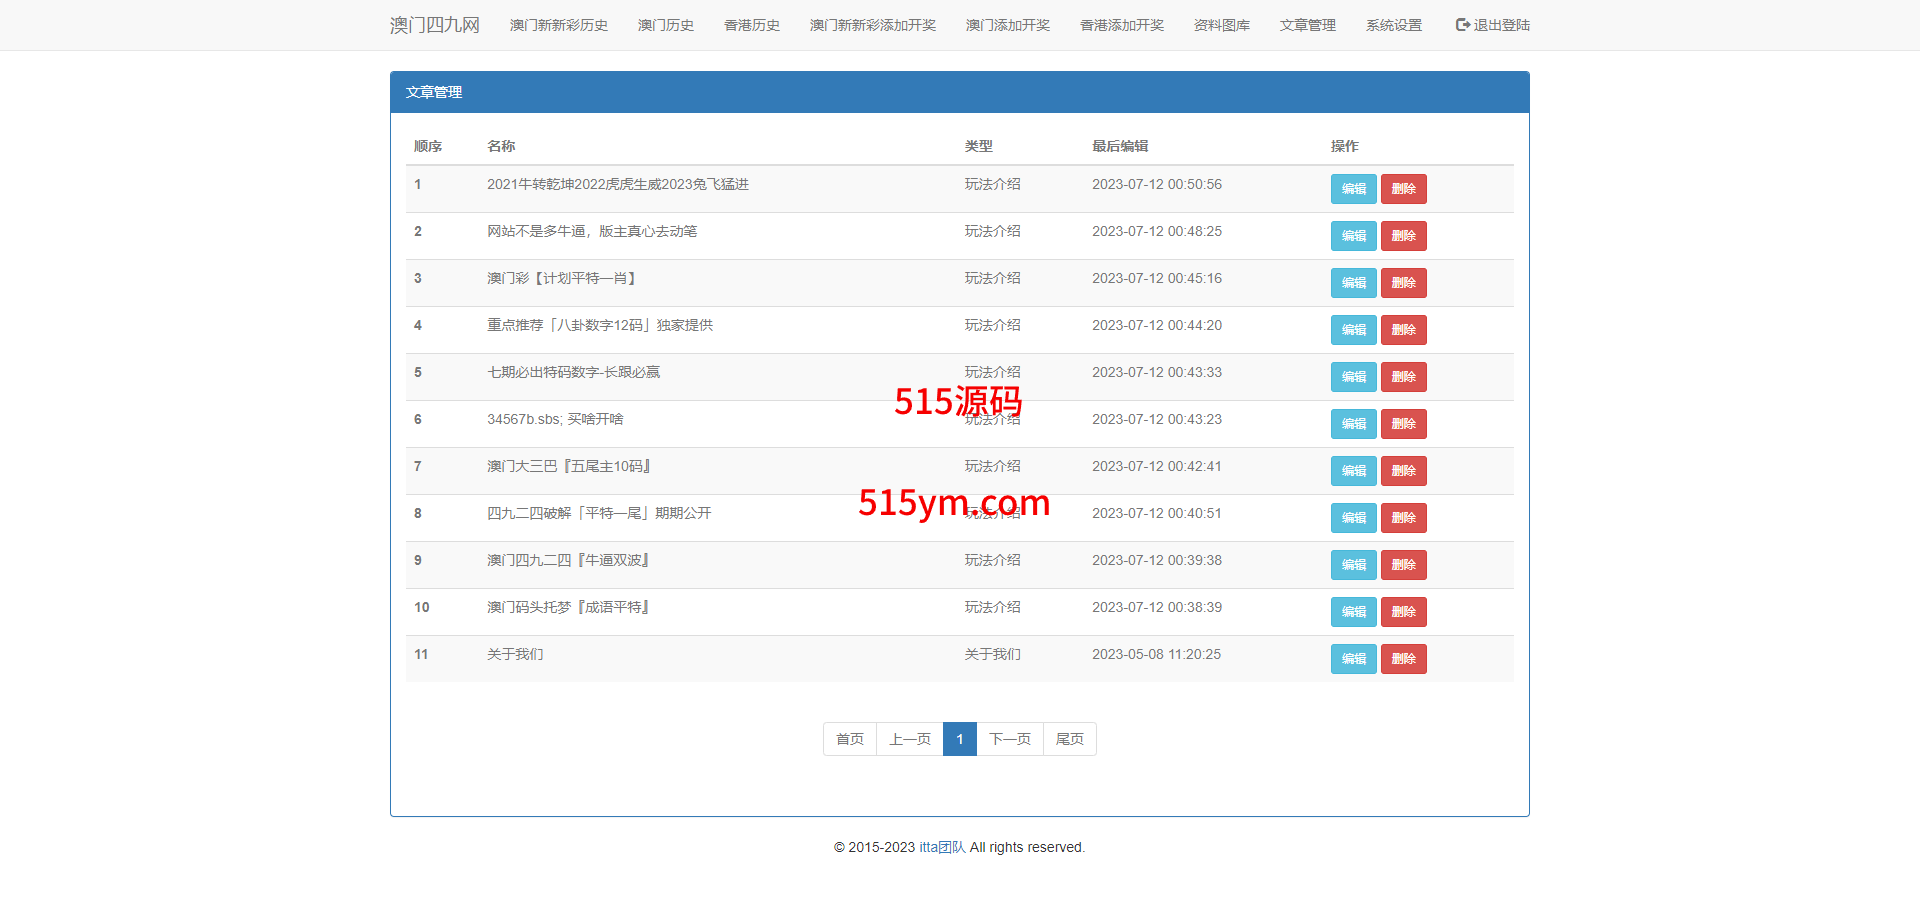Navigate to 澳门添加开奖 menu item
This screenshot has height=910, width=1920.
coord(1007,25)
